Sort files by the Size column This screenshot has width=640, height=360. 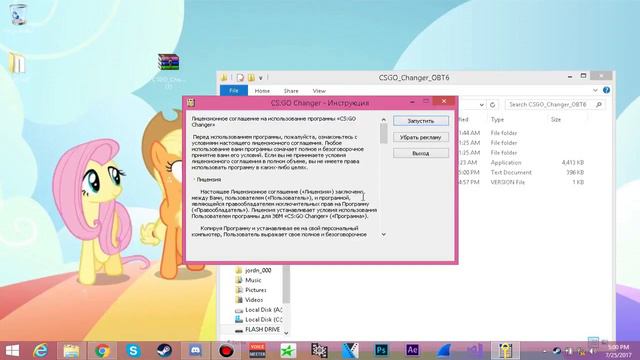pyautogui.click(x=556, y=120)
